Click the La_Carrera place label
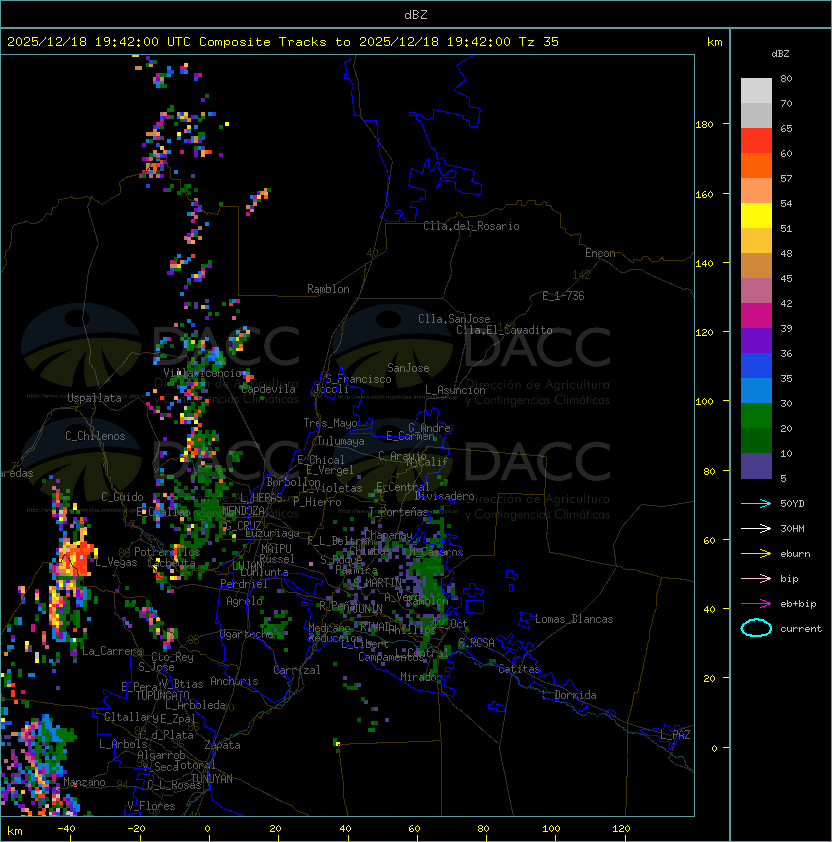 113,651
